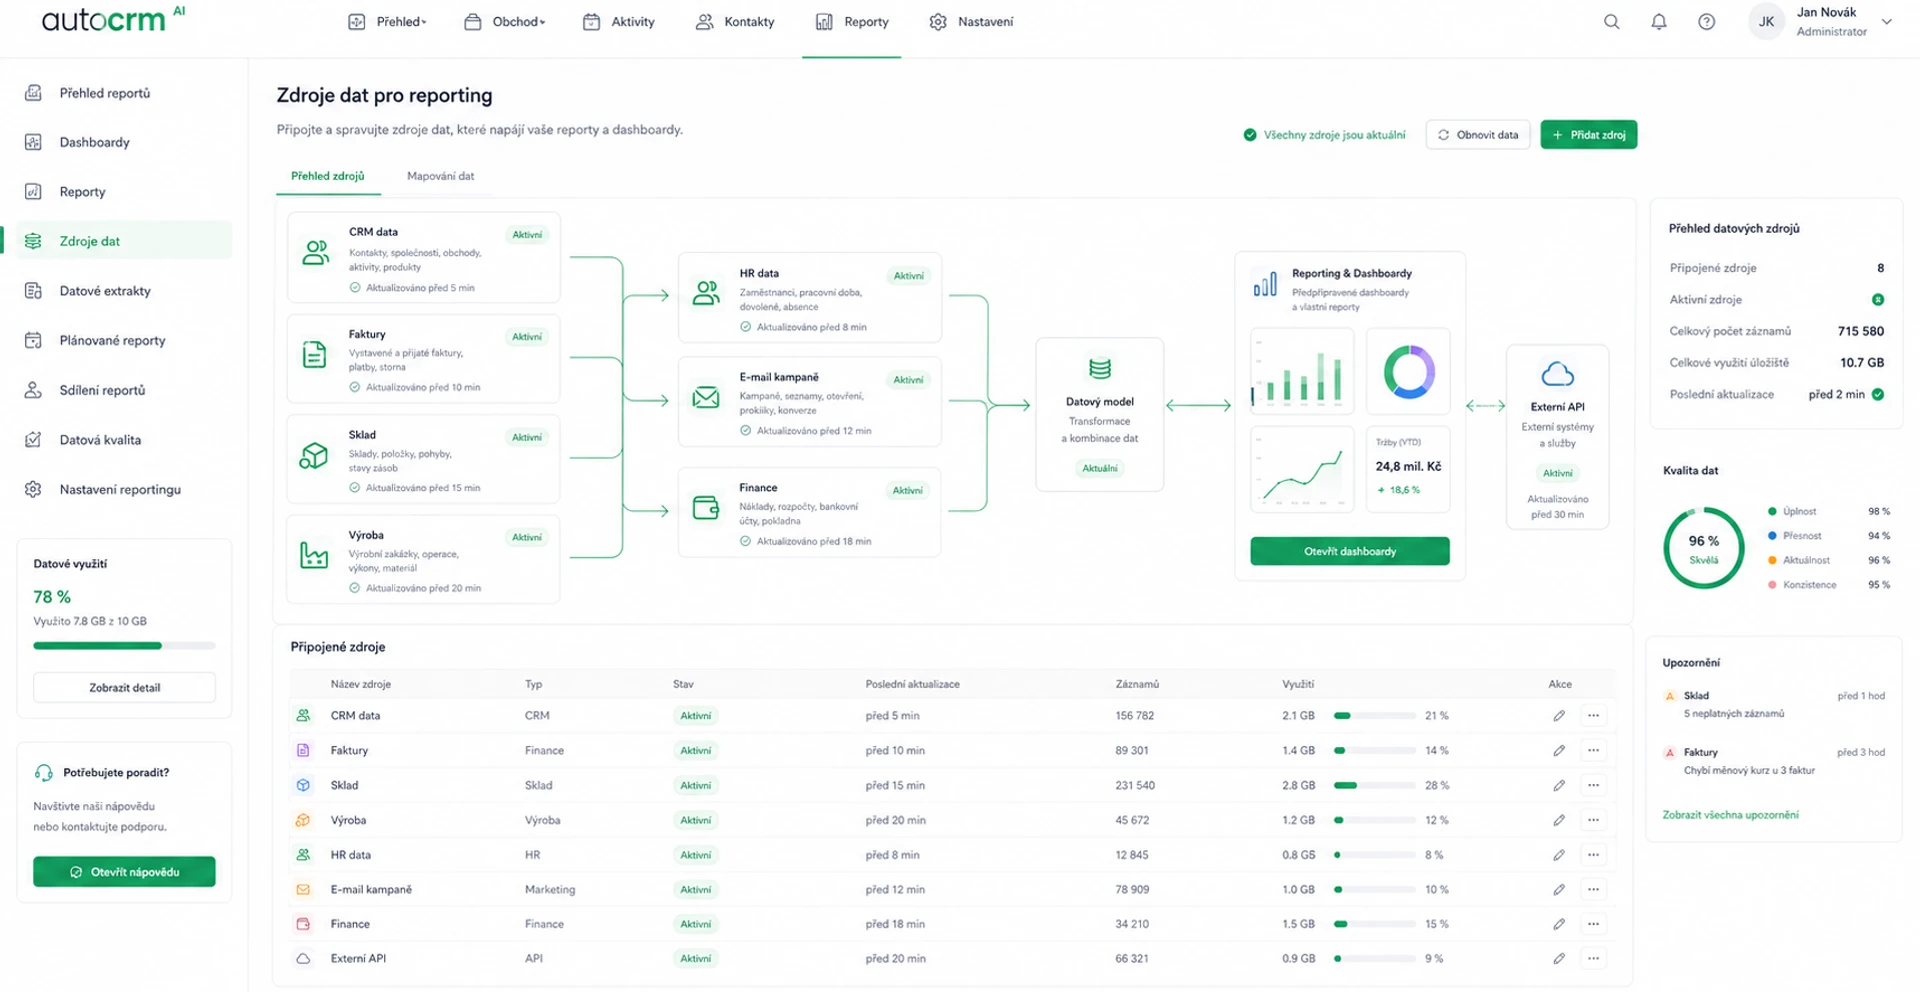Select the Dashboardy icon in the sidebar

(x=33, y=141)
